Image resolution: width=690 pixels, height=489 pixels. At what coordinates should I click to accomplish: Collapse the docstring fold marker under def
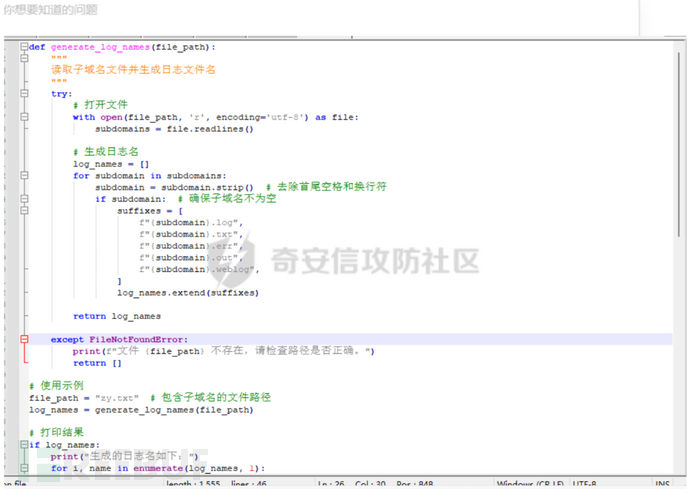coord(24,59)
